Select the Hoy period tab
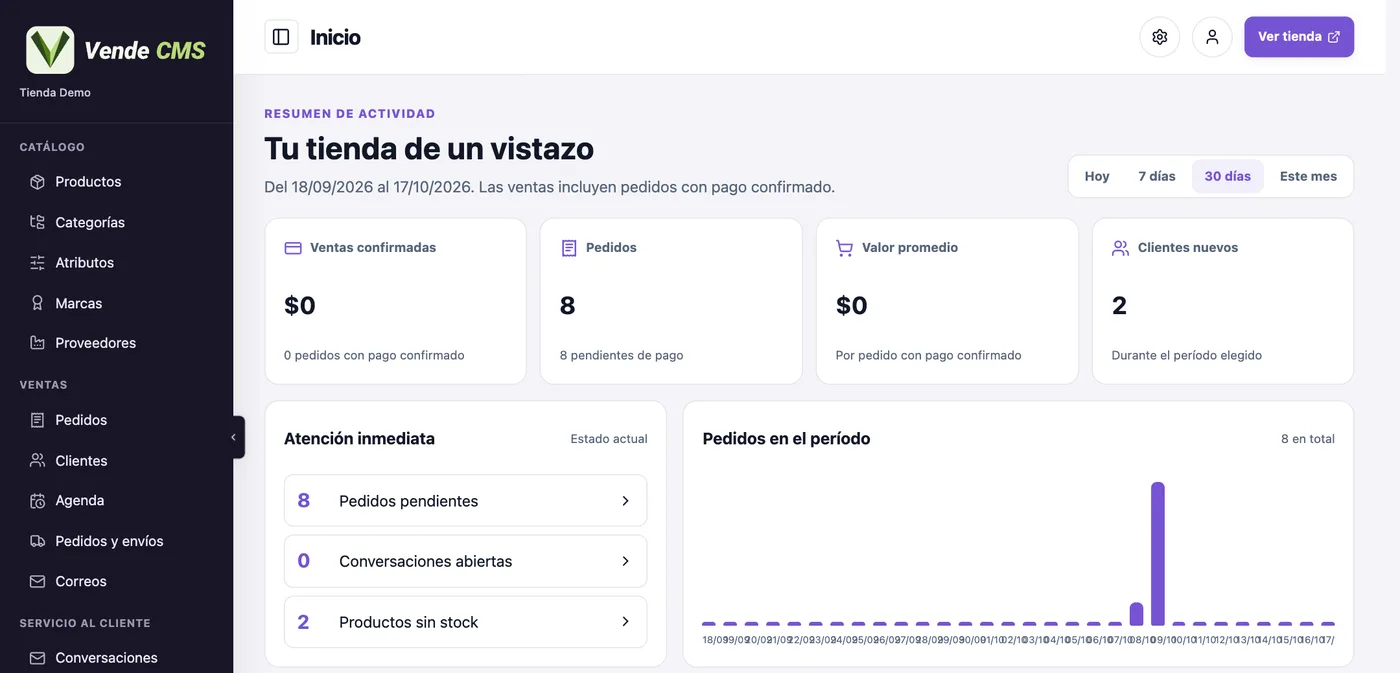 click(x=1097, y=176)
